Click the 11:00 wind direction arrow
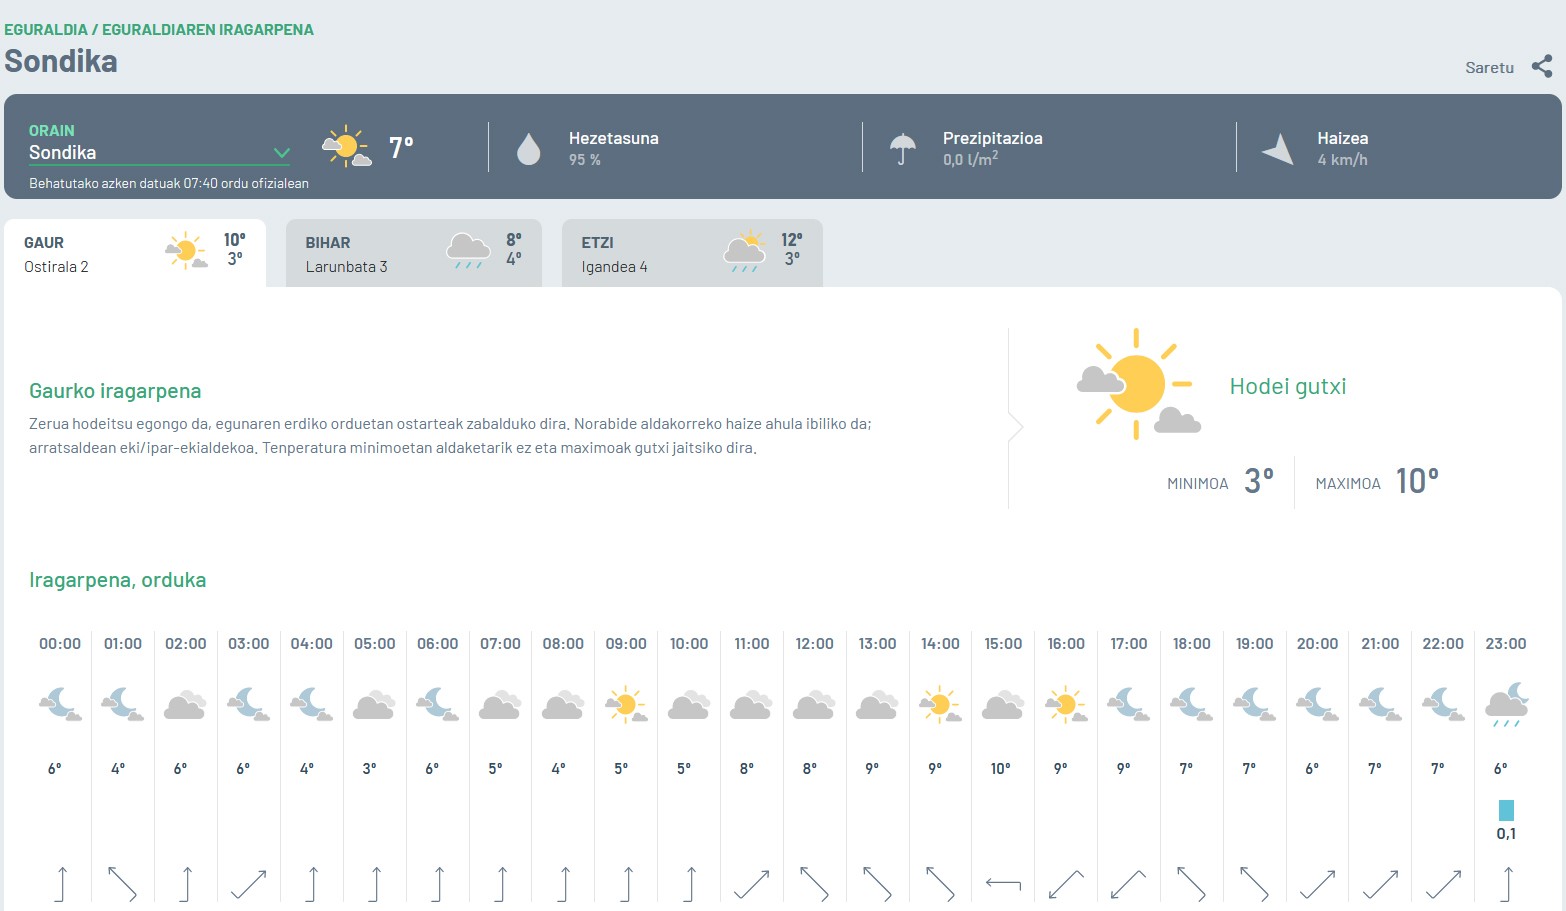 (751, 884)
